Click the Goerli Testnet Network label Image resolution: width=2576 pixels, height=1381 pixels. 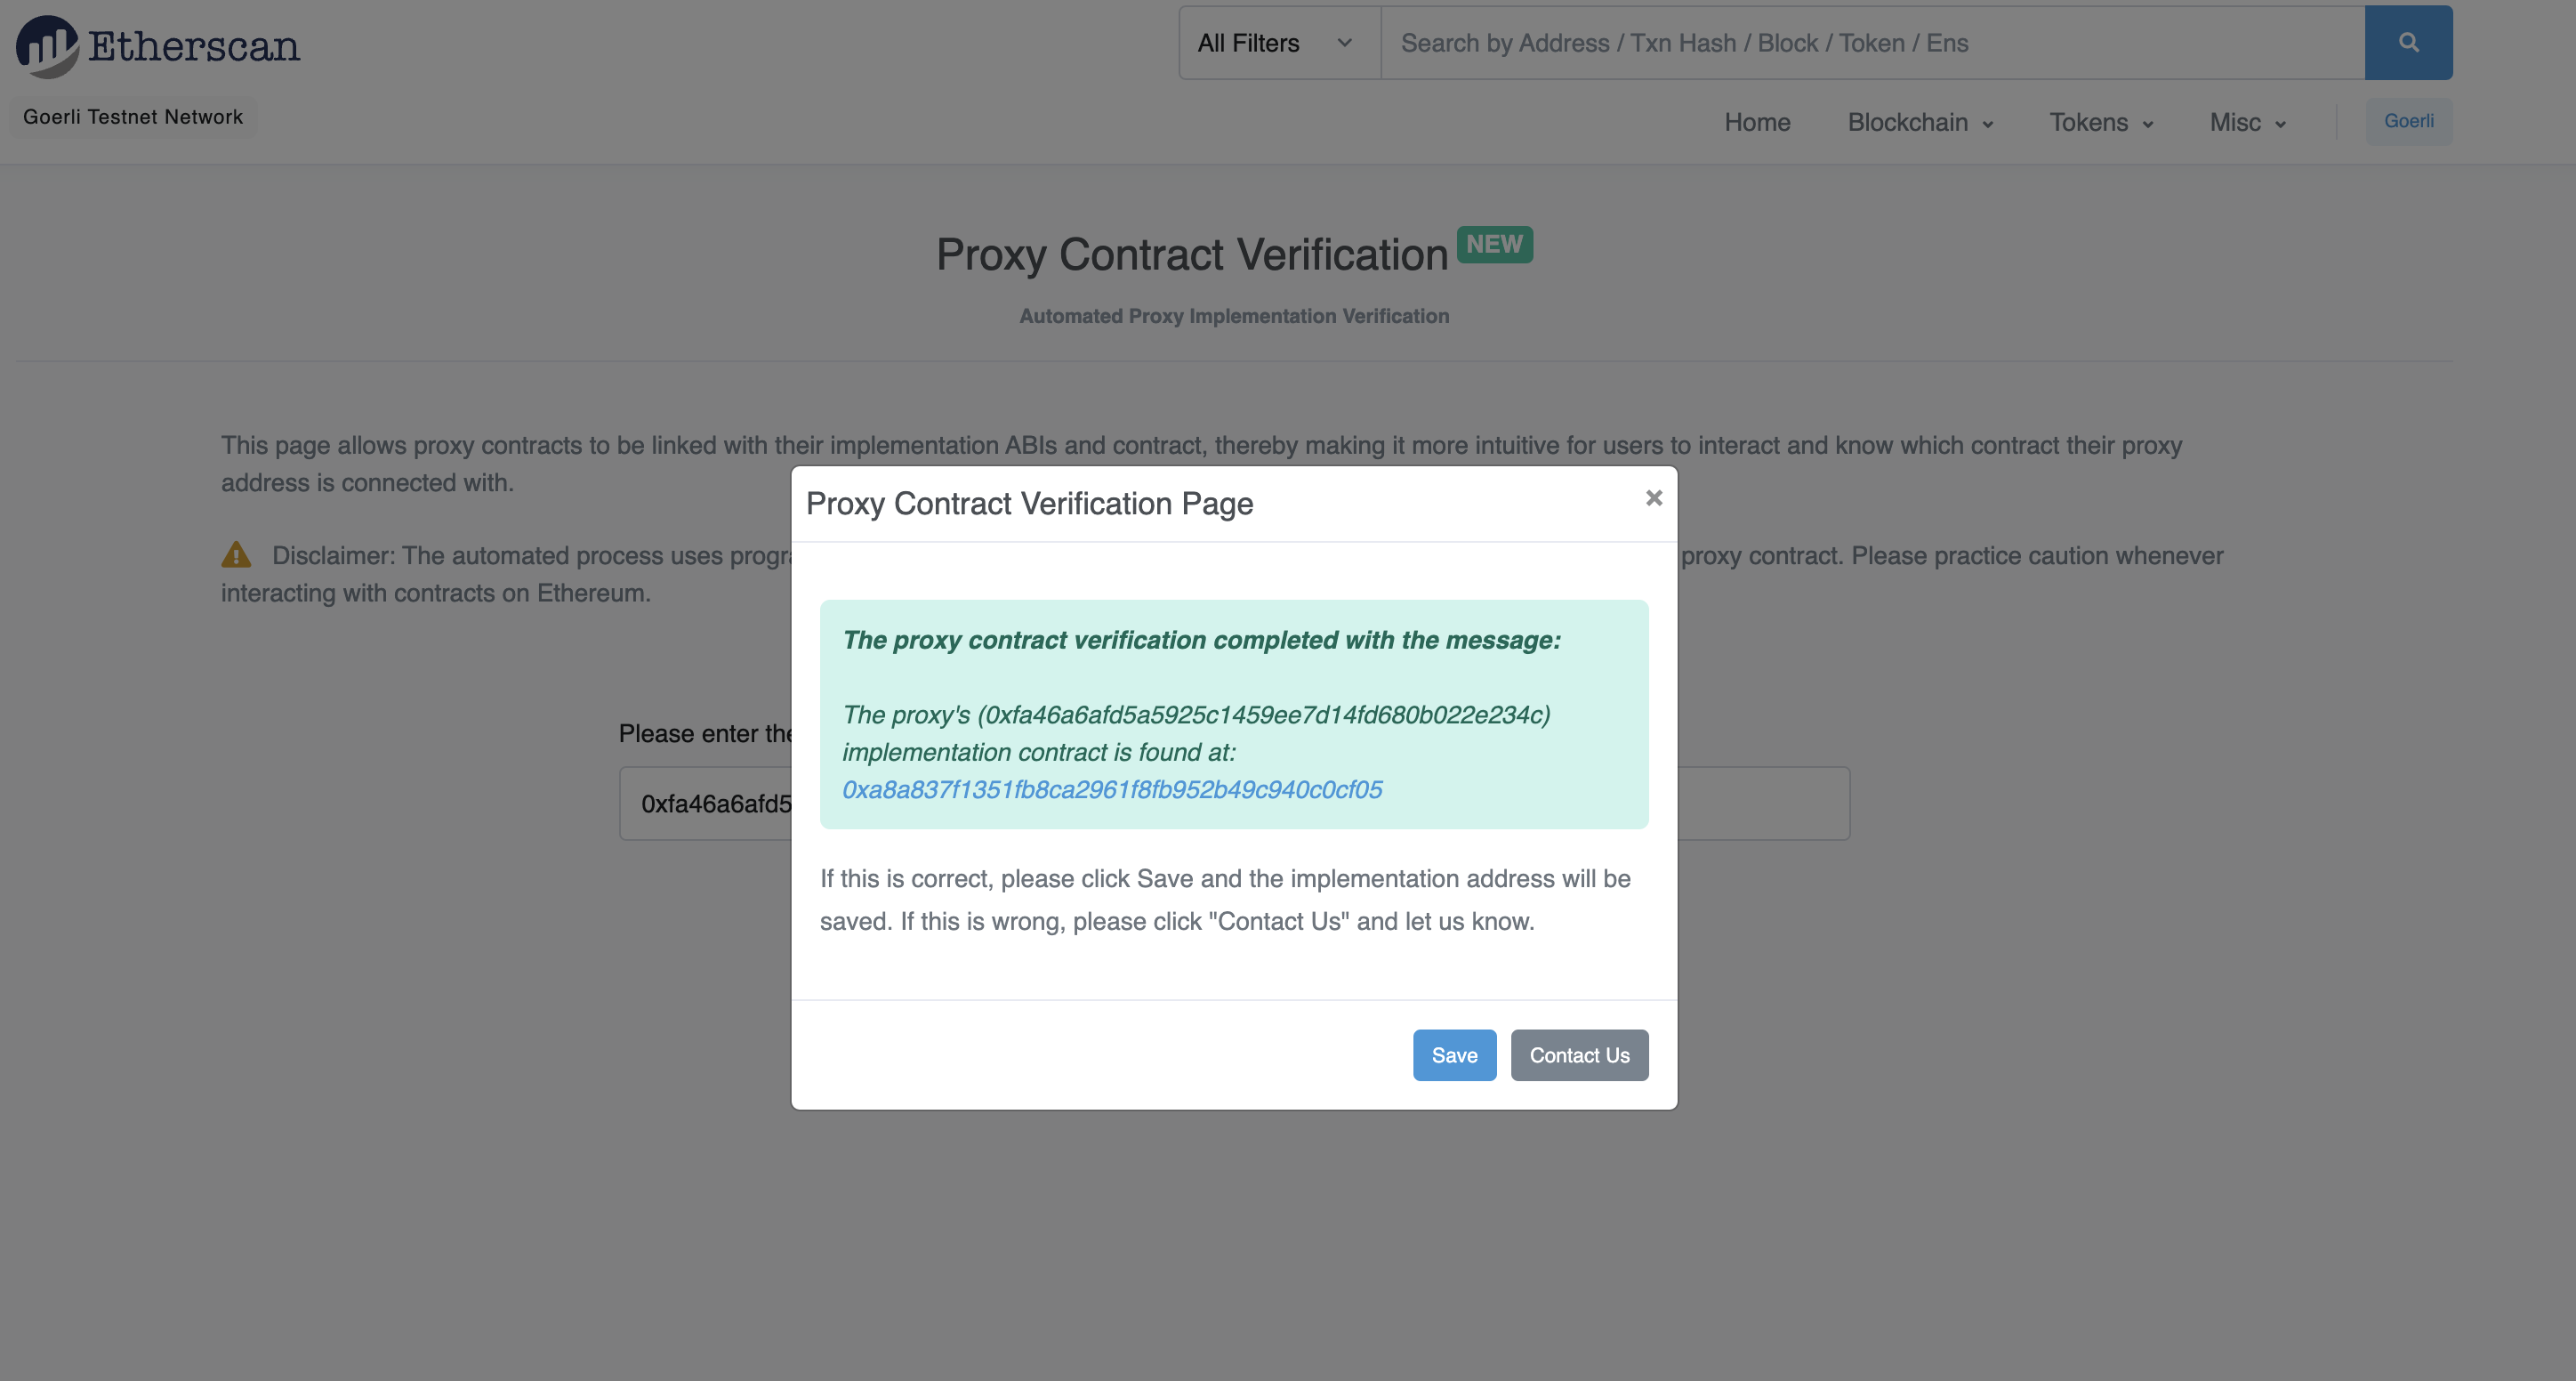coord(133,117)
